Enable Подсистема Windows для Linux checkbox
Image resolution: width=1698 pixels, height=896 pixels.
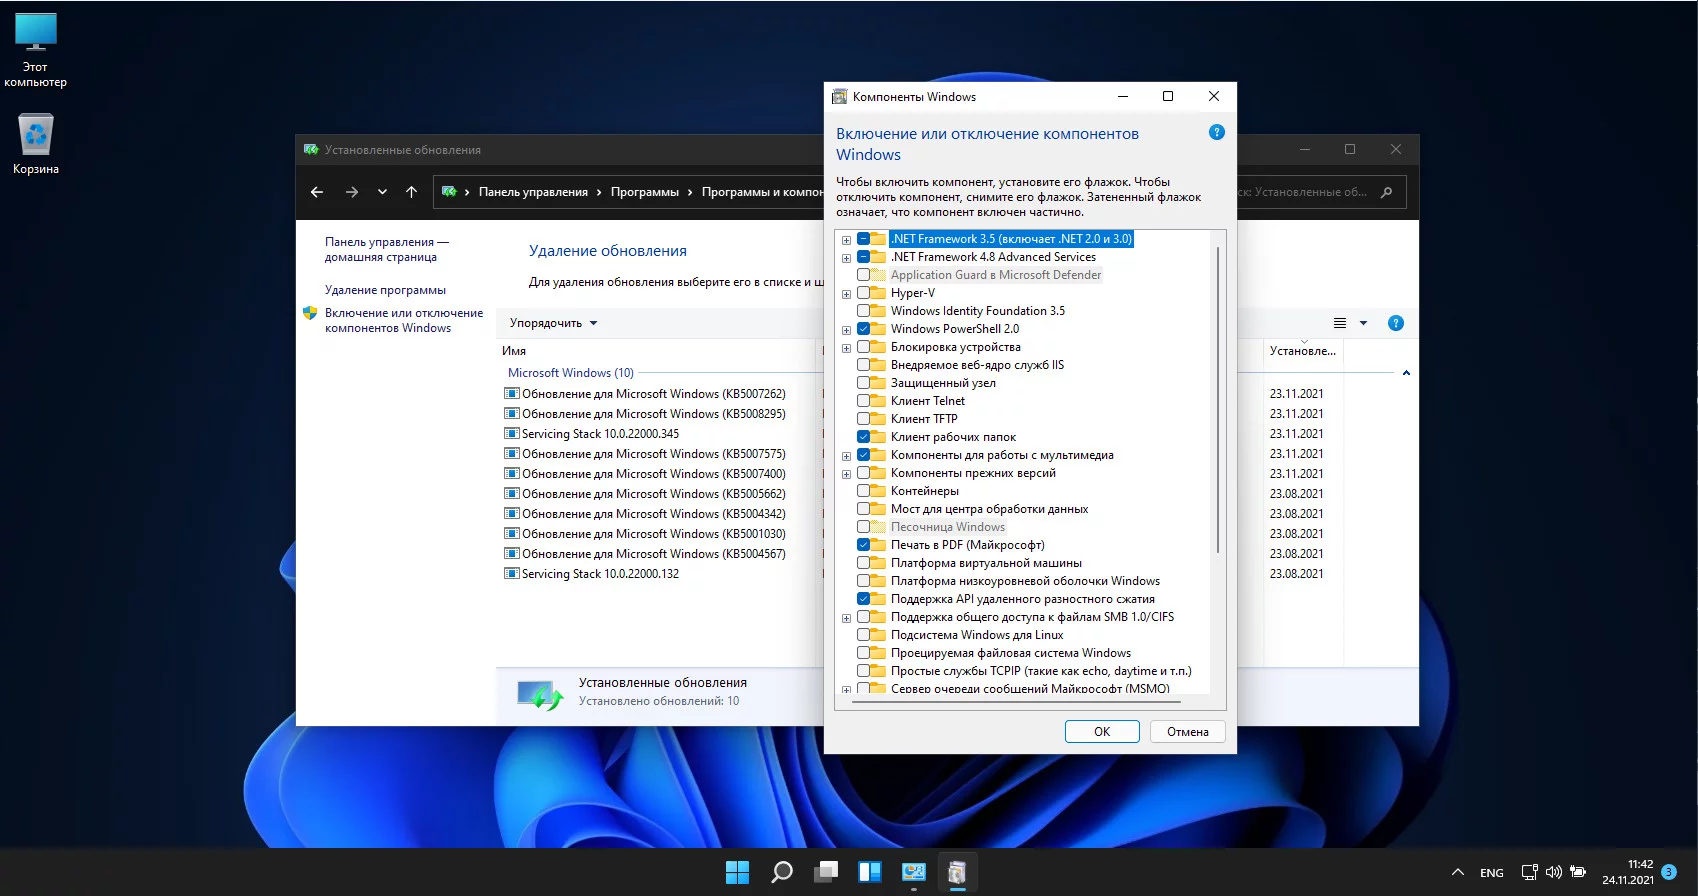pos(863,635)
